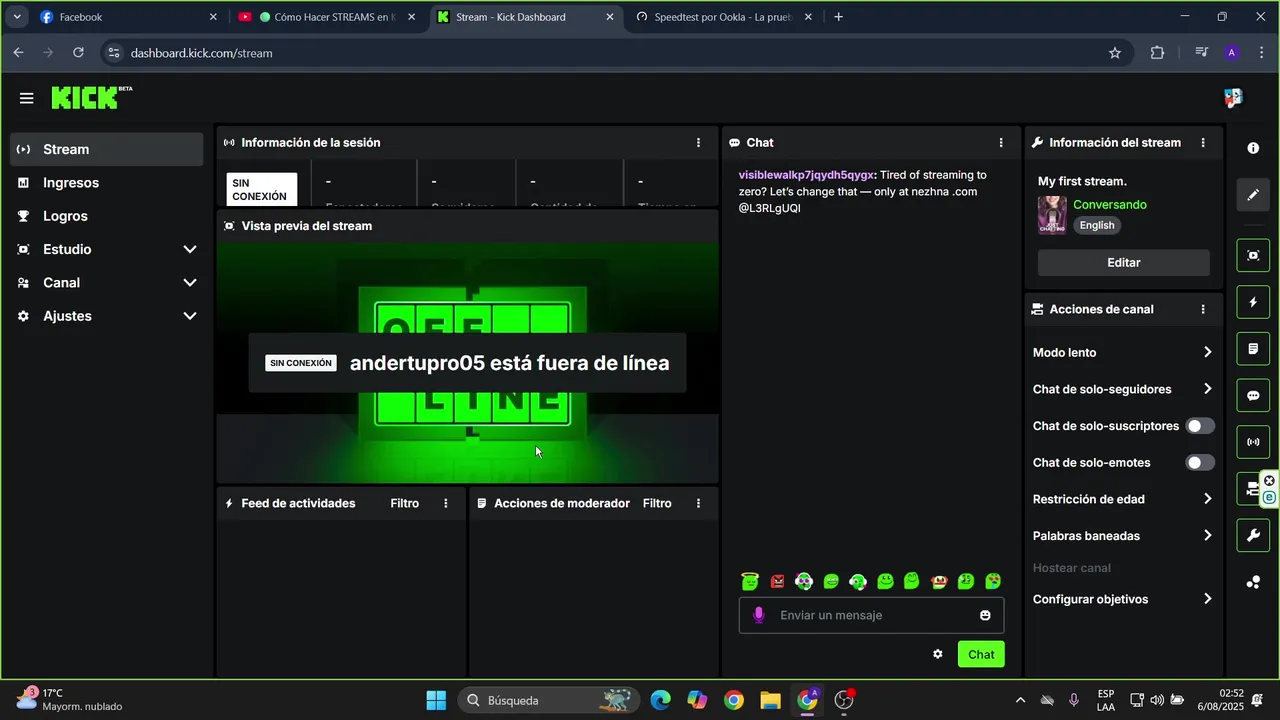Viewport: 1280px width, 720px height.
Task: Click the Editar button for stream info
Action: [1123, 263]
